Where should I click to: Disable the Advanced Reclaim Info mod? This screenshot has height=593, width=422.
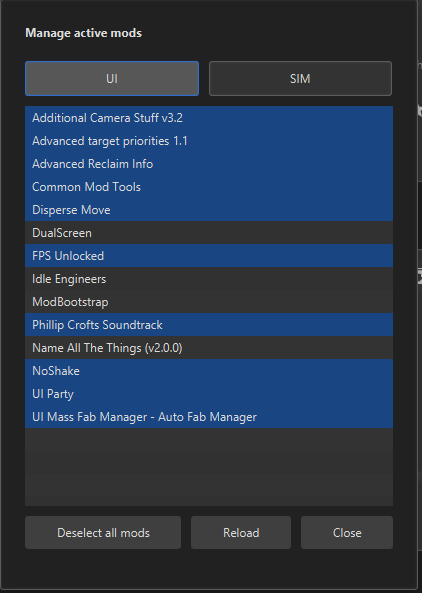[x=209, y=164]
